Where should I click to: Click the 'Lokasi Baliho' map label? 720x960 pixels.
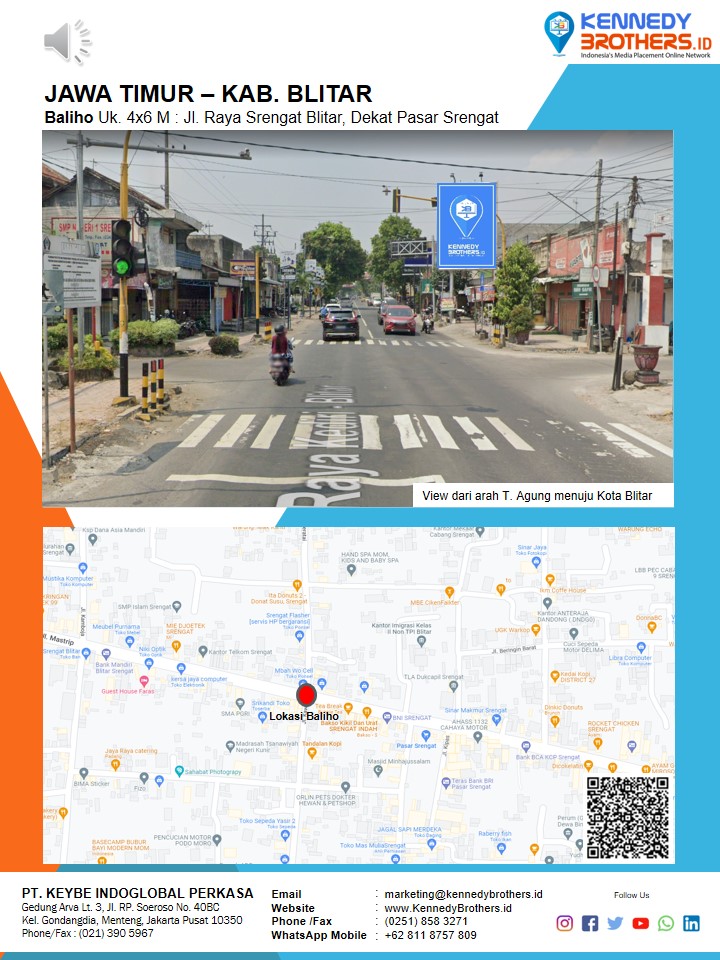pos(303,716)
